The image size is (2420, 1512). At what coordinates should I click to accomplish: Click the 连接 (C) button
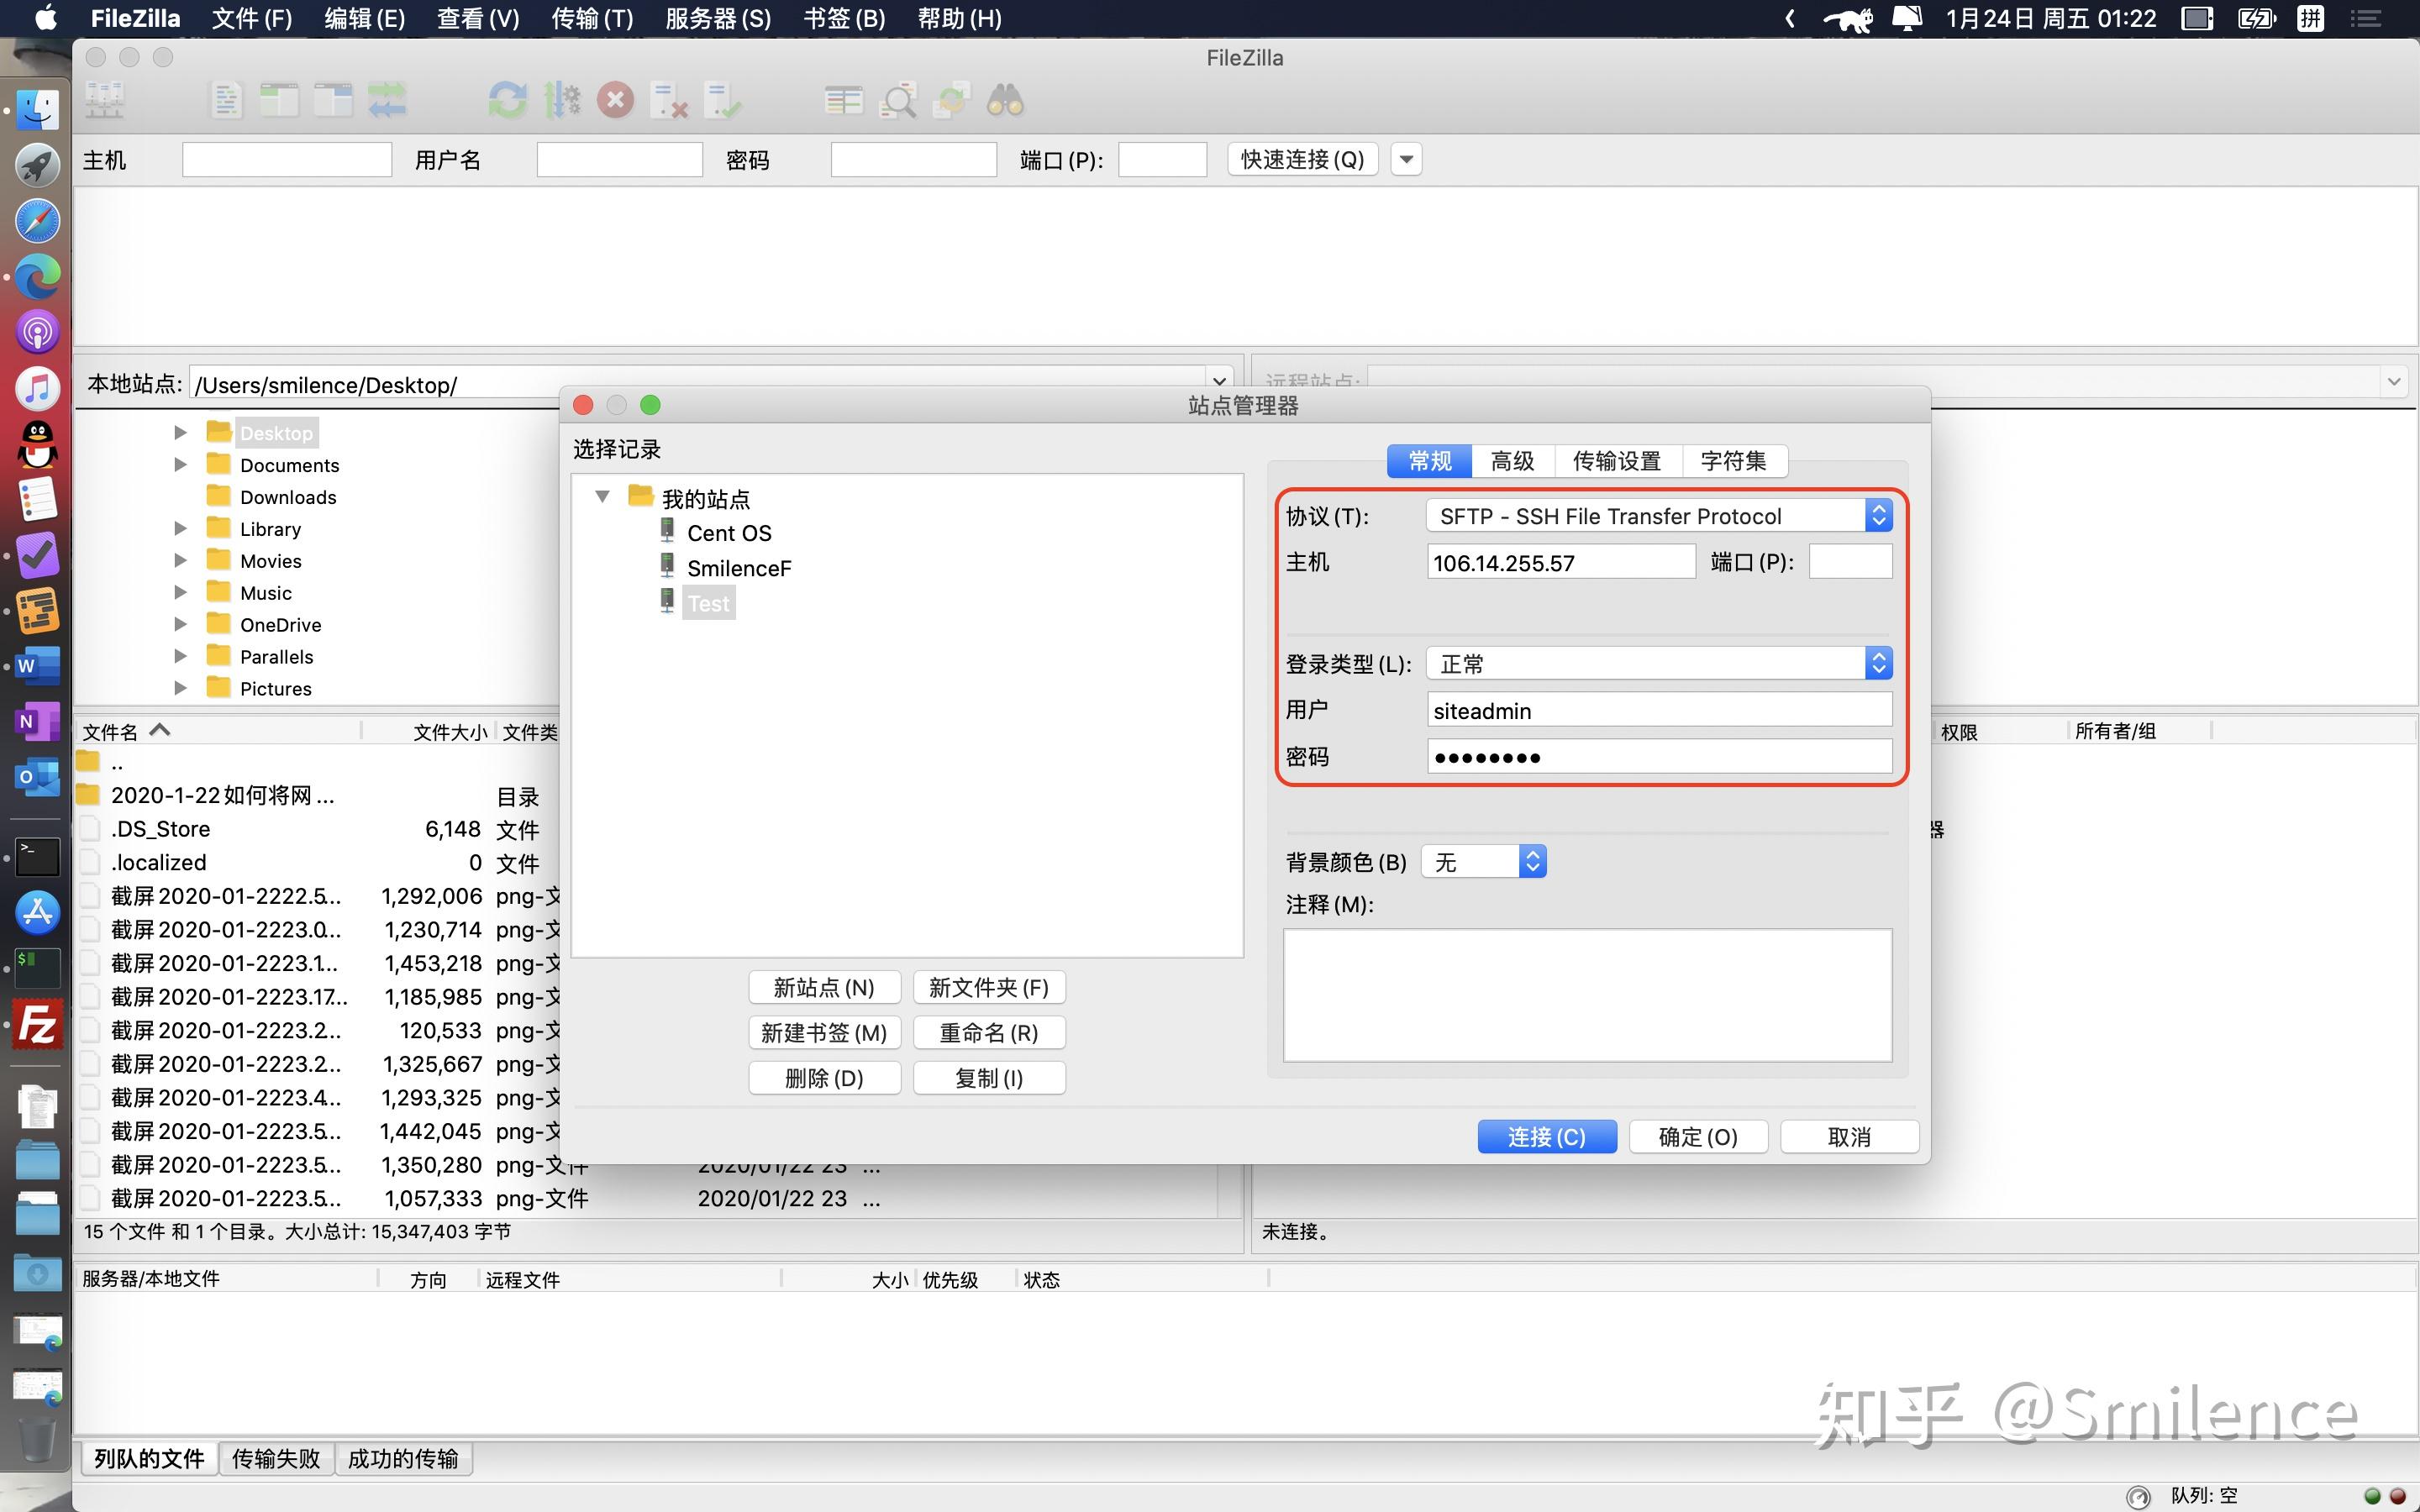pyautogui.click(x=1546, y=1137)
